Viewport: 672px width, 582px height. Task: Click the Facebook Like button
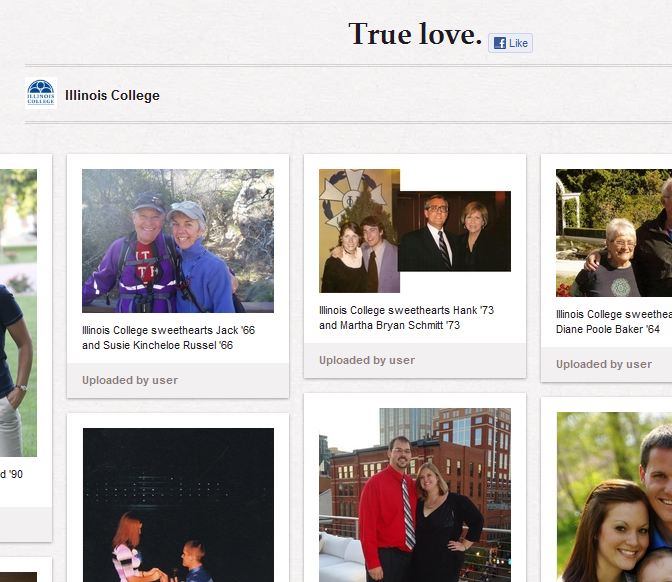(x=510, y=43)
